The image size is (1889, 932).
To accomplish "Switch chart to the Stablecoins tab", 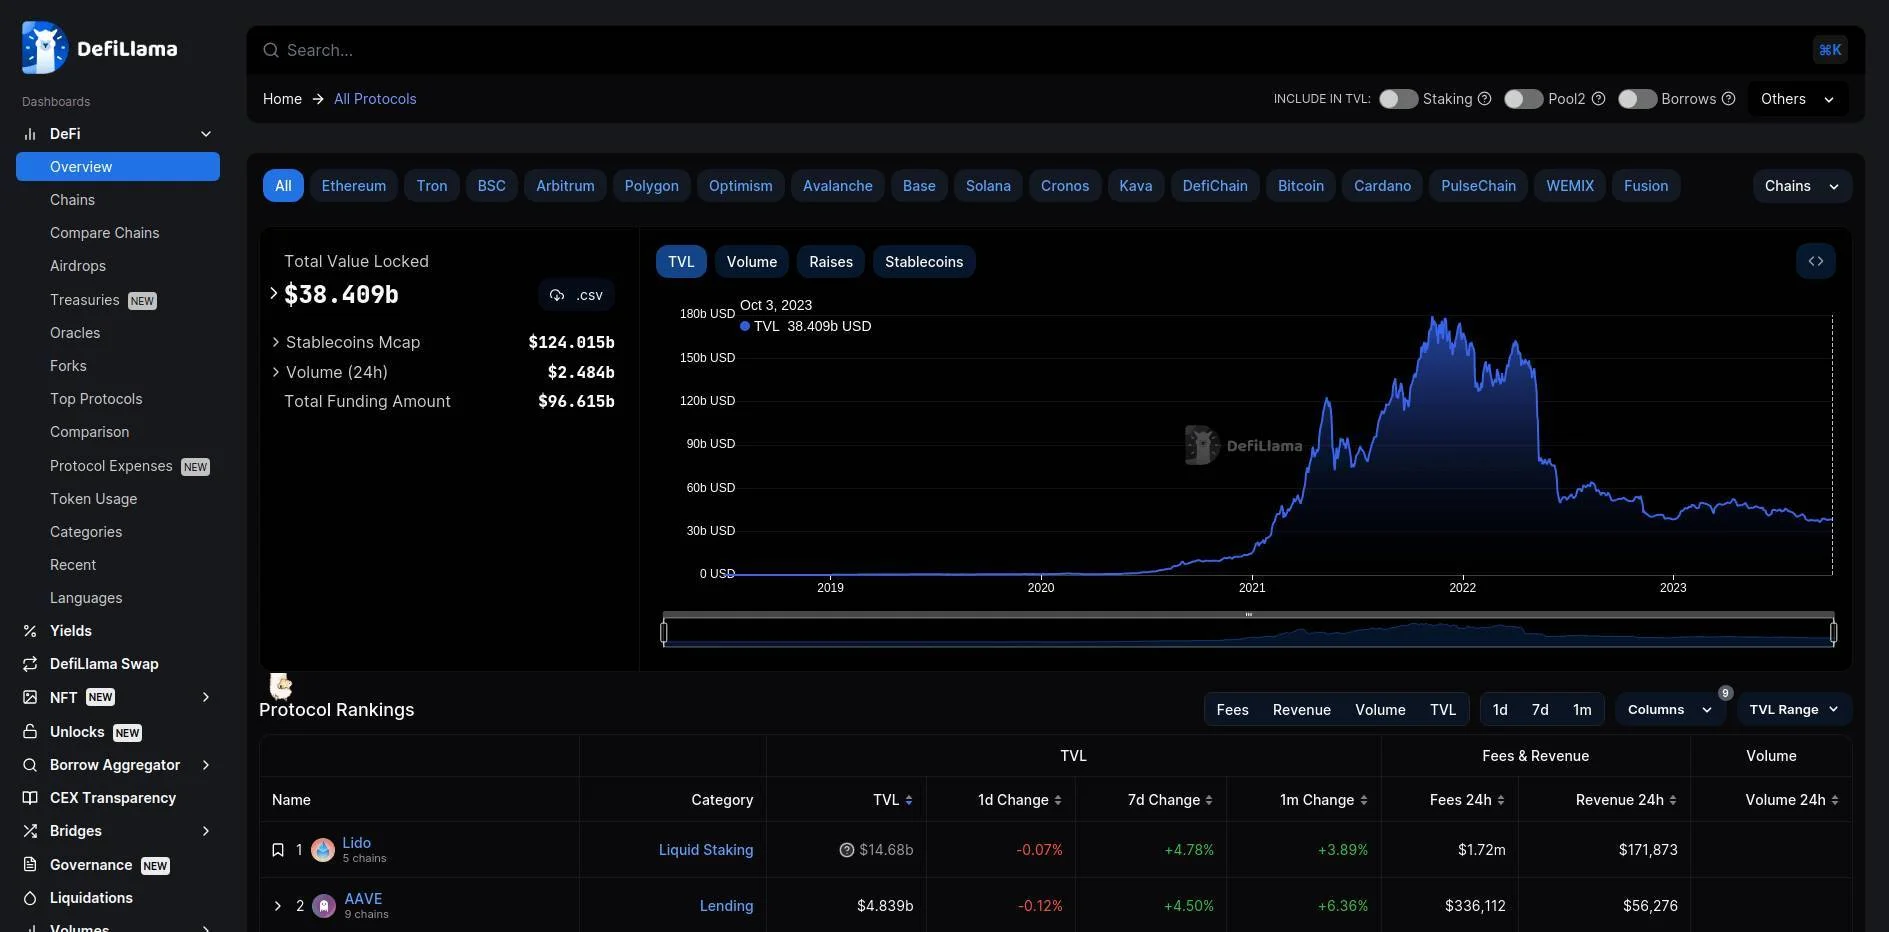I will (923, 262).
